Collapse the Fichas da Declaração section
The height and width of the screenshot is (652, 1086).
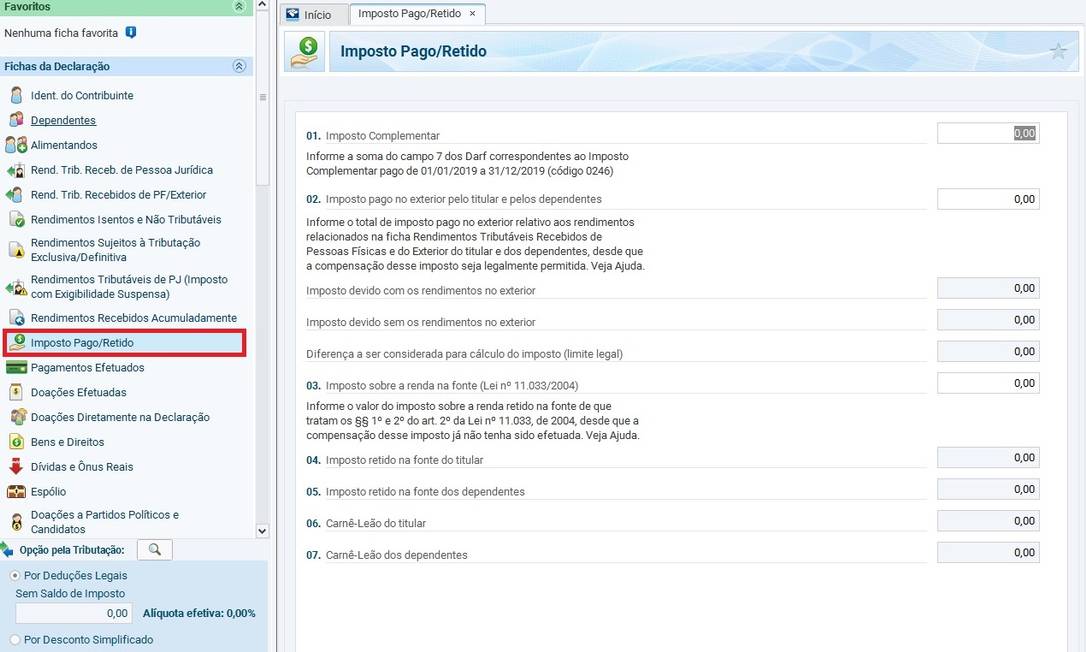[x=239, y=66]
